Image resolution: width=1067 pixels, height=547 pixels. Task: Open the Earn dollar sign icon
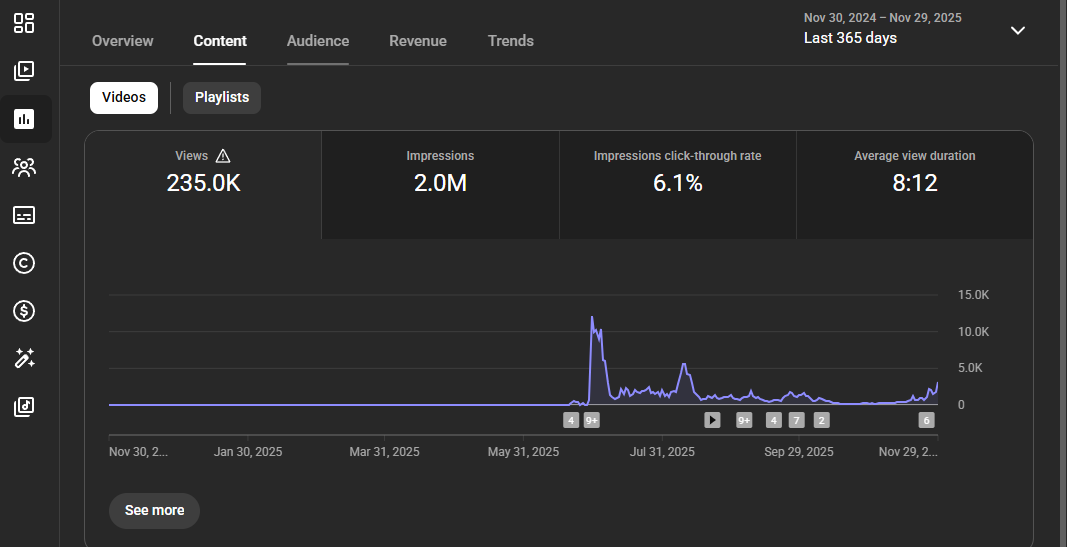[x=24, y=311]
